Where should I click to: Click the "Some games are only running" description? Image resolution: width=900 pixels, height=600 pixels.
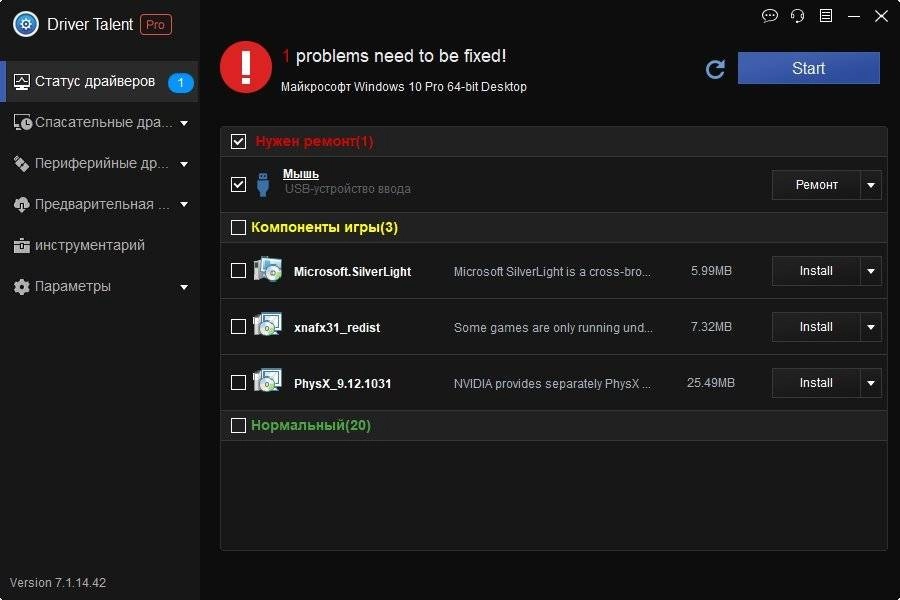(553, 328)
